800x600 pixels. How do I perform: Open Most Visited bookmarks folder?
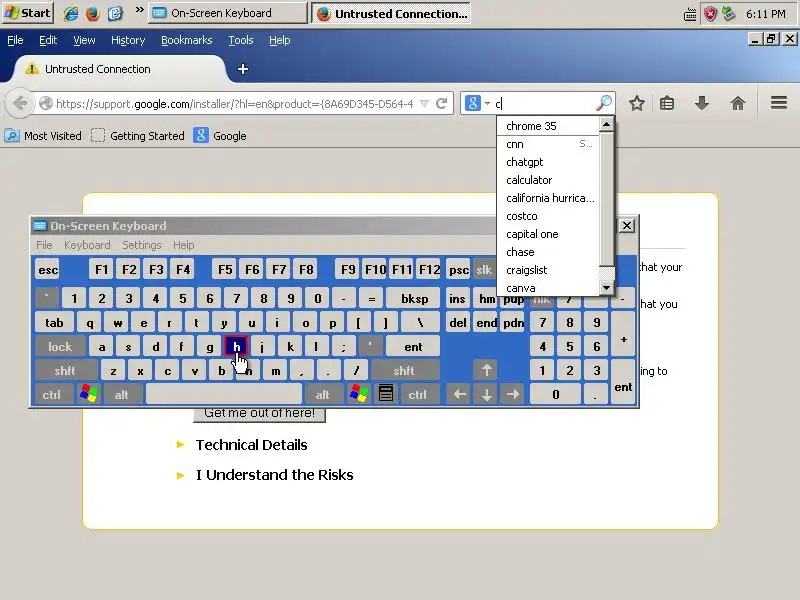[43, 136]
